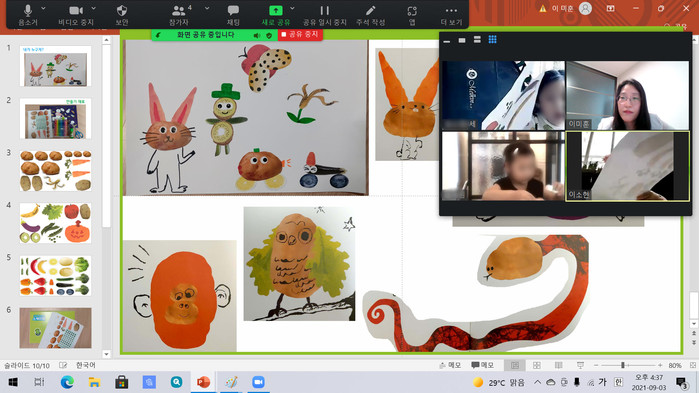Toggle comments pane button in status bar
This screenshot has width=699, height=393.
pos(482,365)
